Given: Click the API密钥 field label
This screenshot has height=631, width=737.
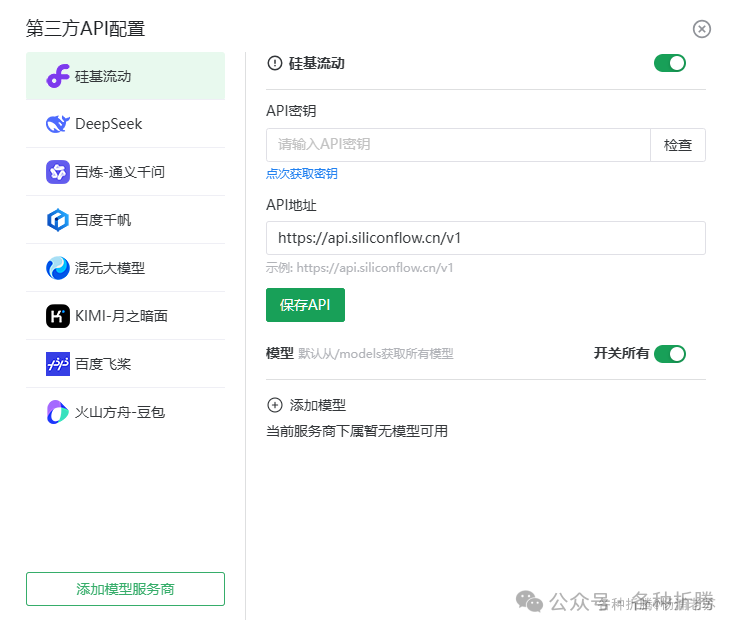Looking at the screenshot, I should pyautogui.click(x=291, y=111).
